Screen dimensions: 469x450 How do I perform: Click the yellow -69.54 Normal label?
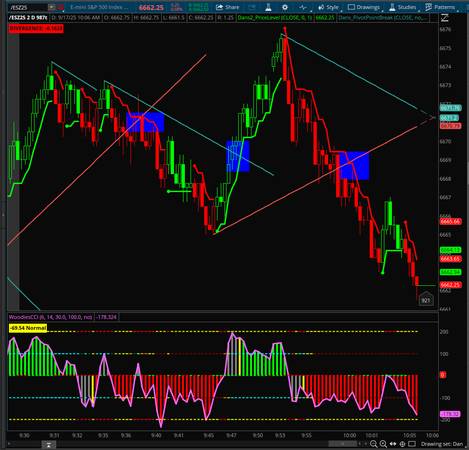[x=28, y=328]
